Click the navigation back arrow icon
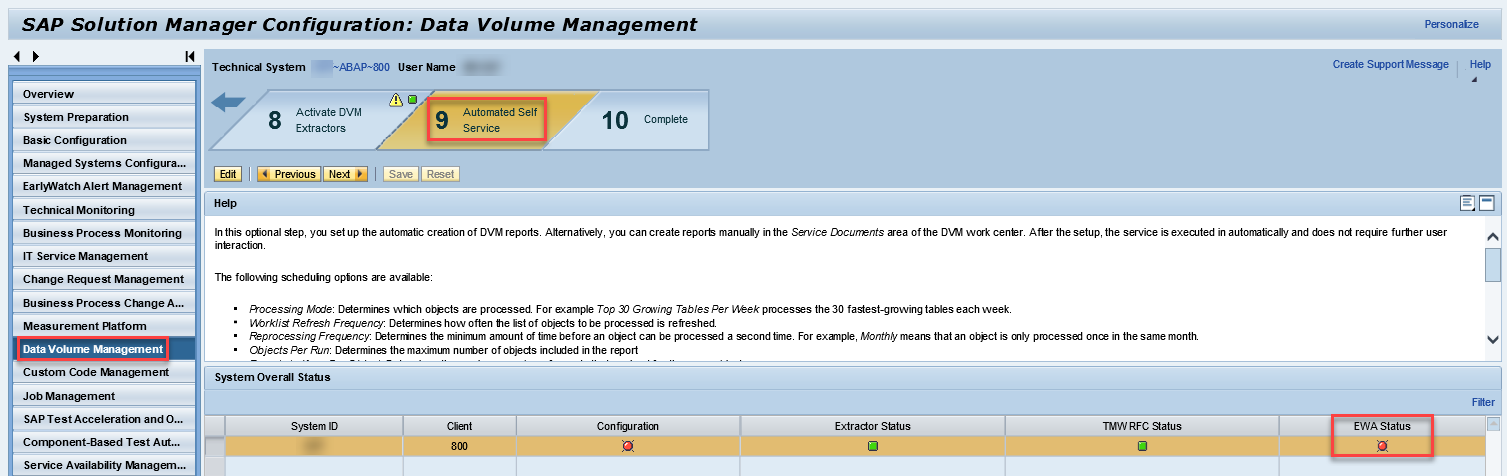Screen dimensions: 1507x476 (17, 56)
